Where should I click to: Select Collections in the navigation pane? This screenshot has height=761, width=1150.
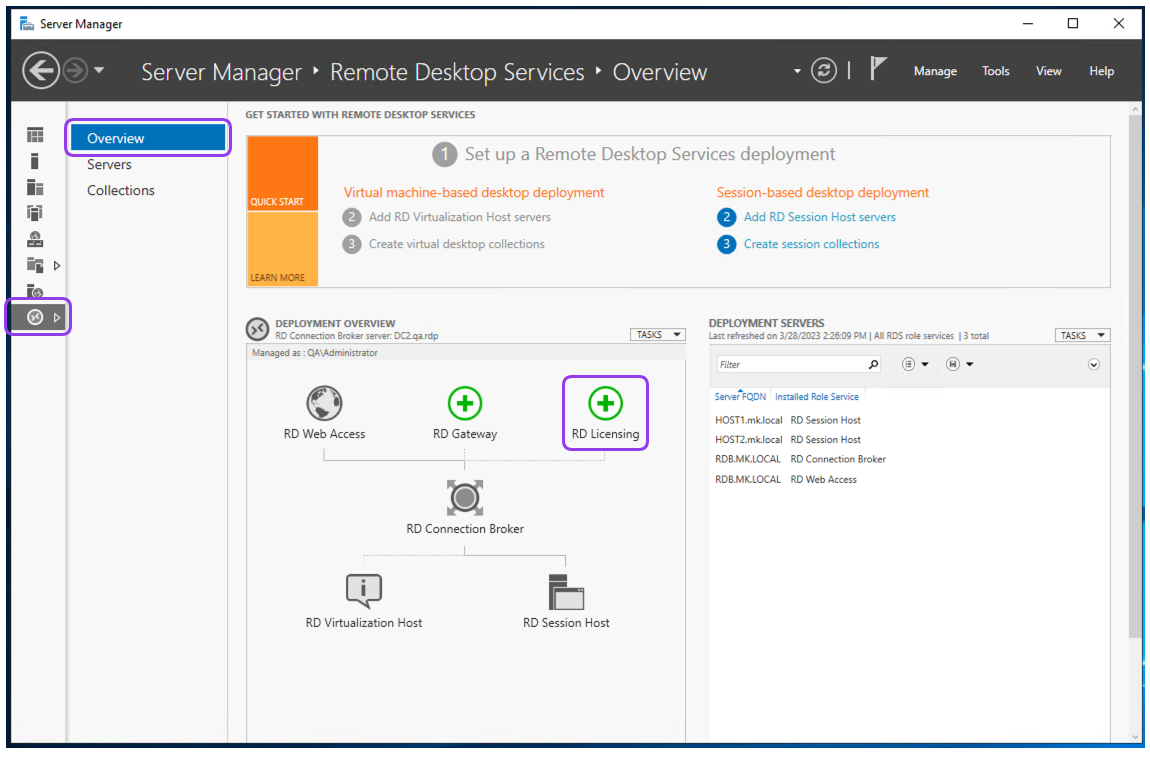tap(121, 191)
